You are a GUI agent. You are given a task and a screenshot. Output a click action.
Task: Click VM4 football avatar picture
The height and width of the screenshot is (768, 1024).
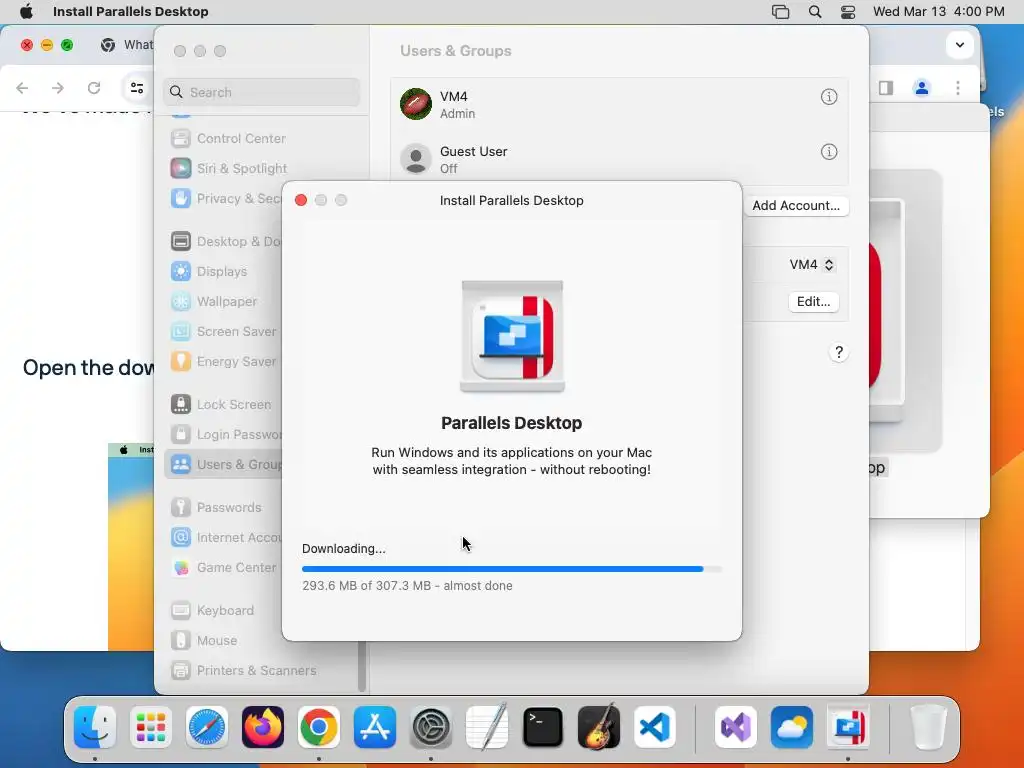(x=416, y=104)
